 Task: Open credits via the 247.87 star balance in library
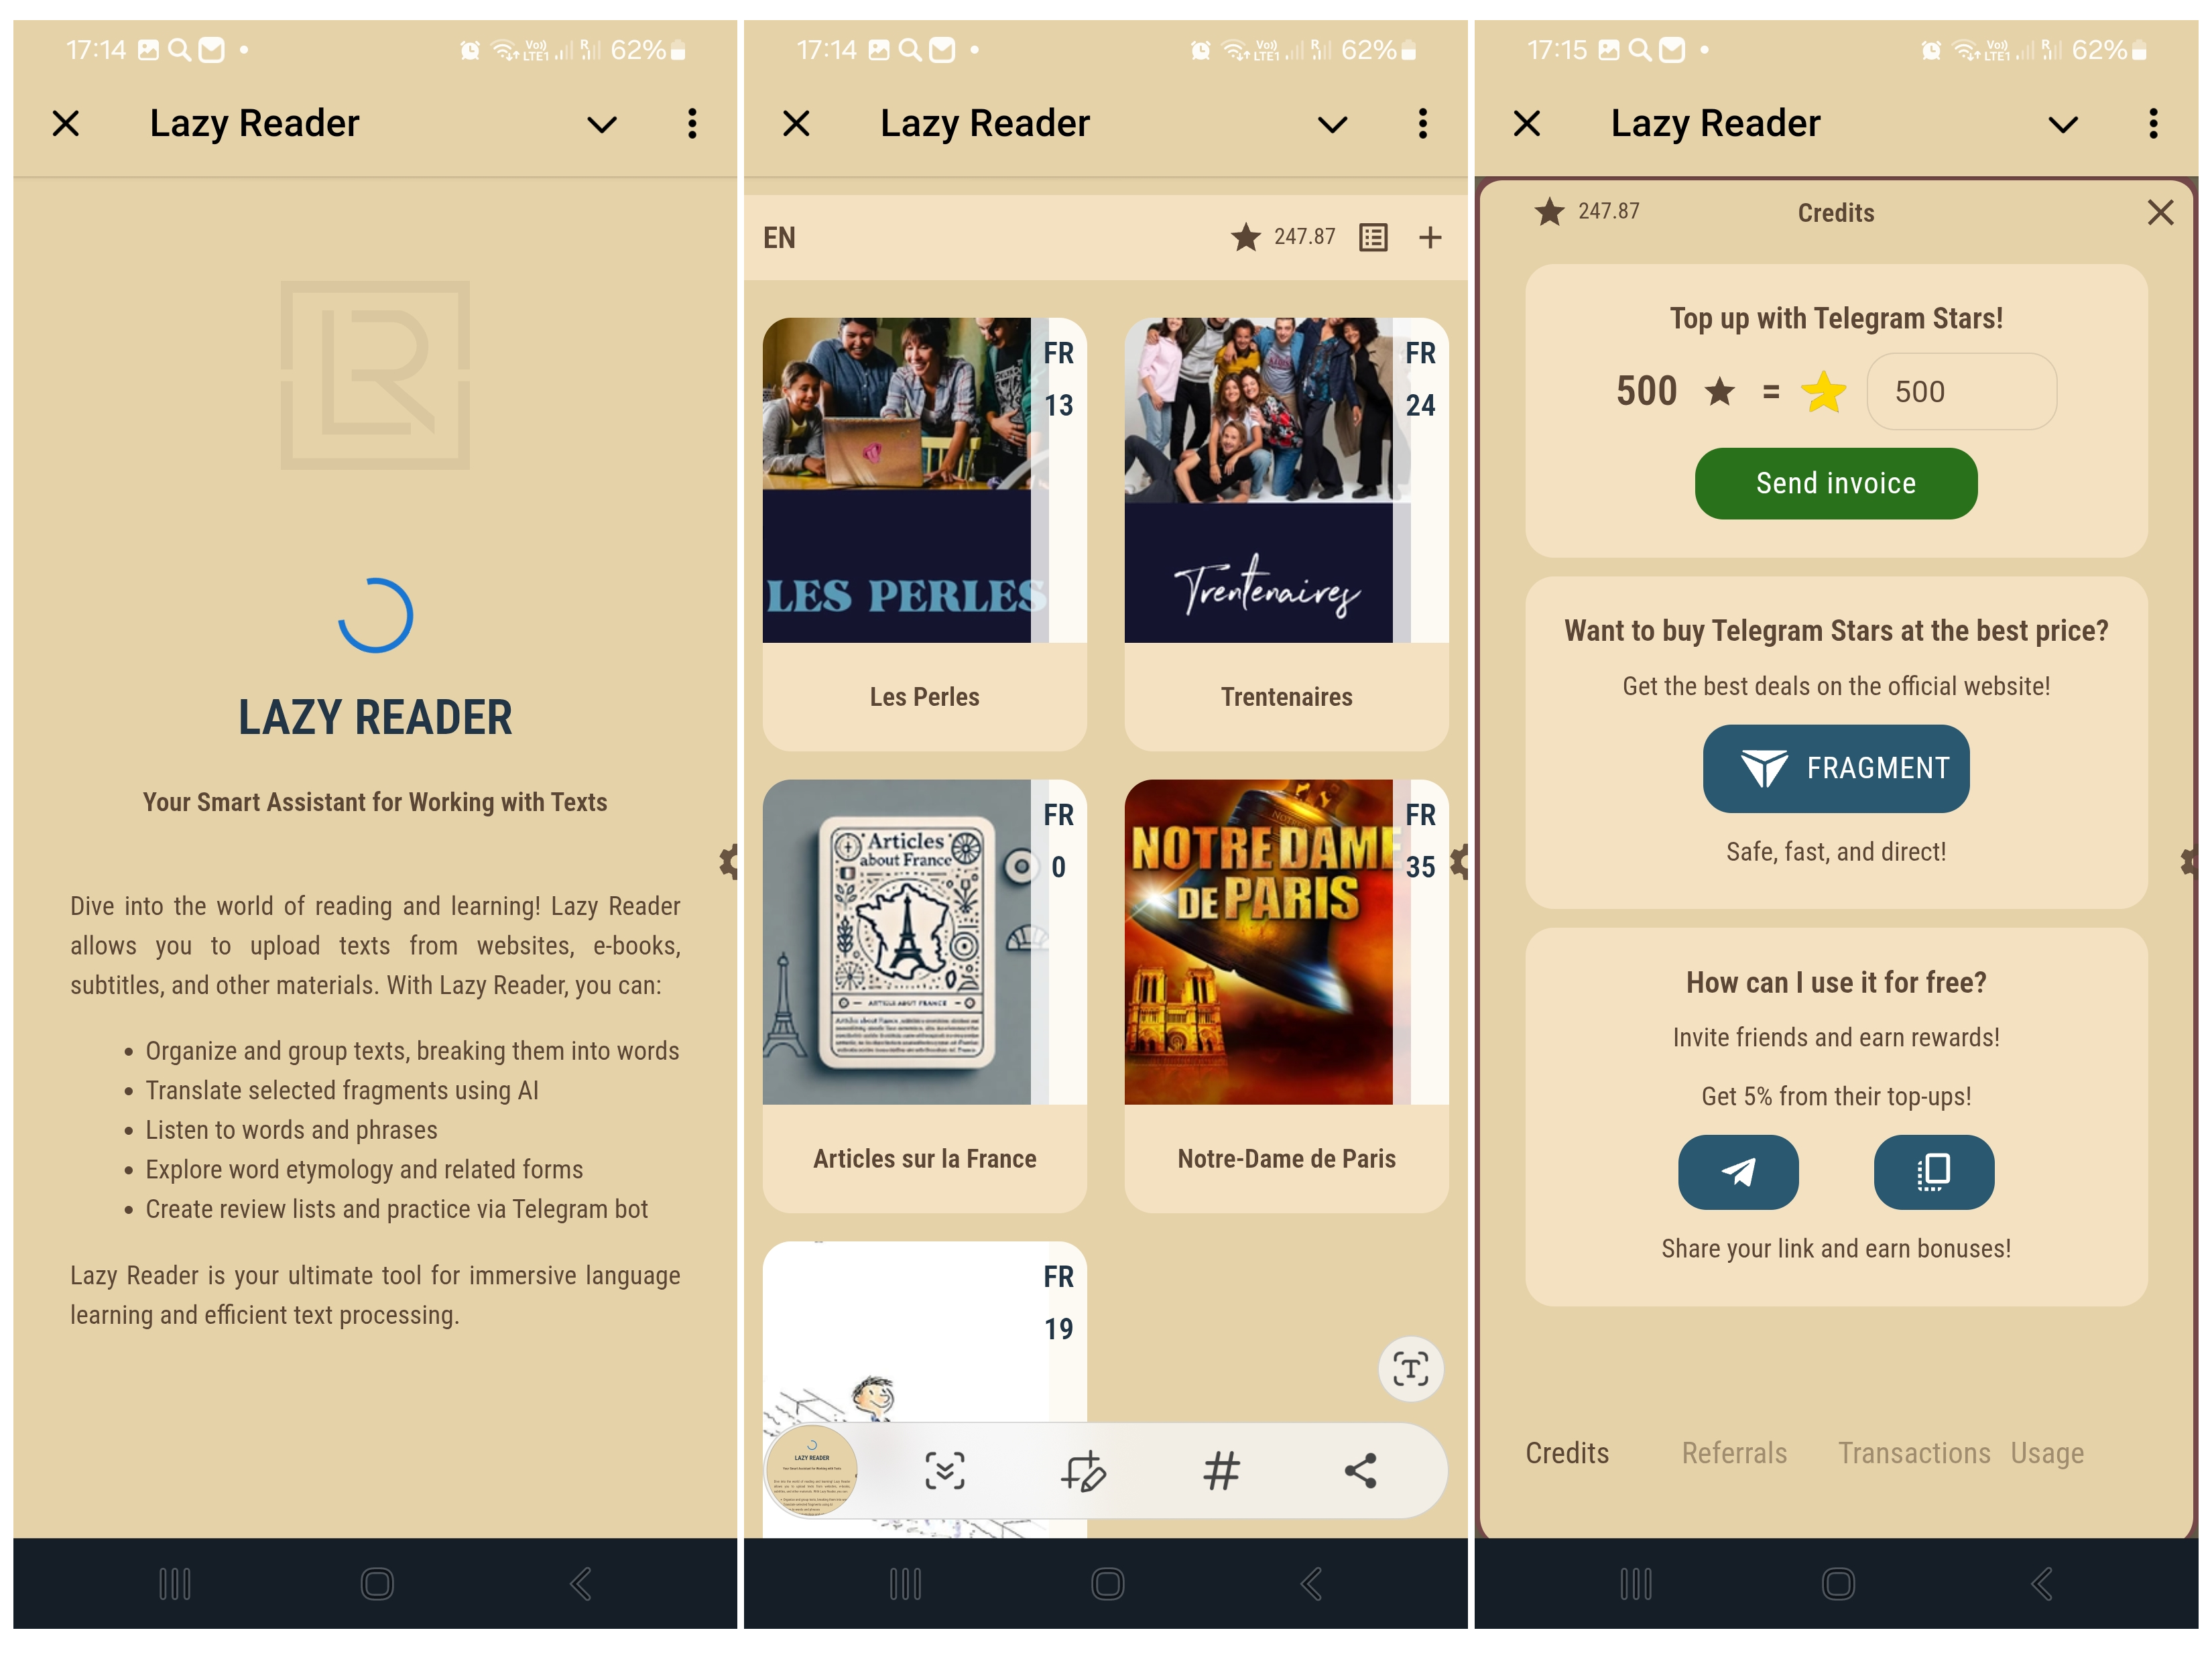click(1283, 237)
